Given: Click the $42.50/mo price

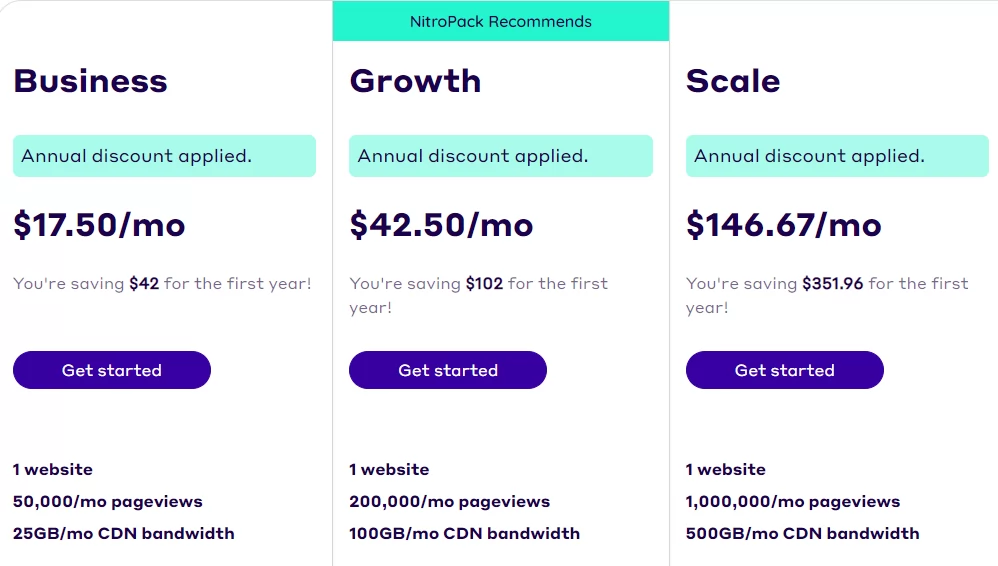Looking at the screenshot, I should pos(441,225).
